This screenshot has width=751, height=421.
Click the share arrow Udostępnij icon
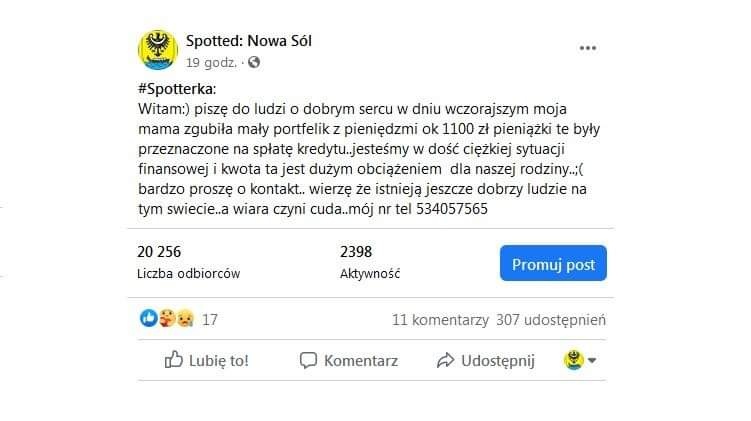tap(445, 360)
